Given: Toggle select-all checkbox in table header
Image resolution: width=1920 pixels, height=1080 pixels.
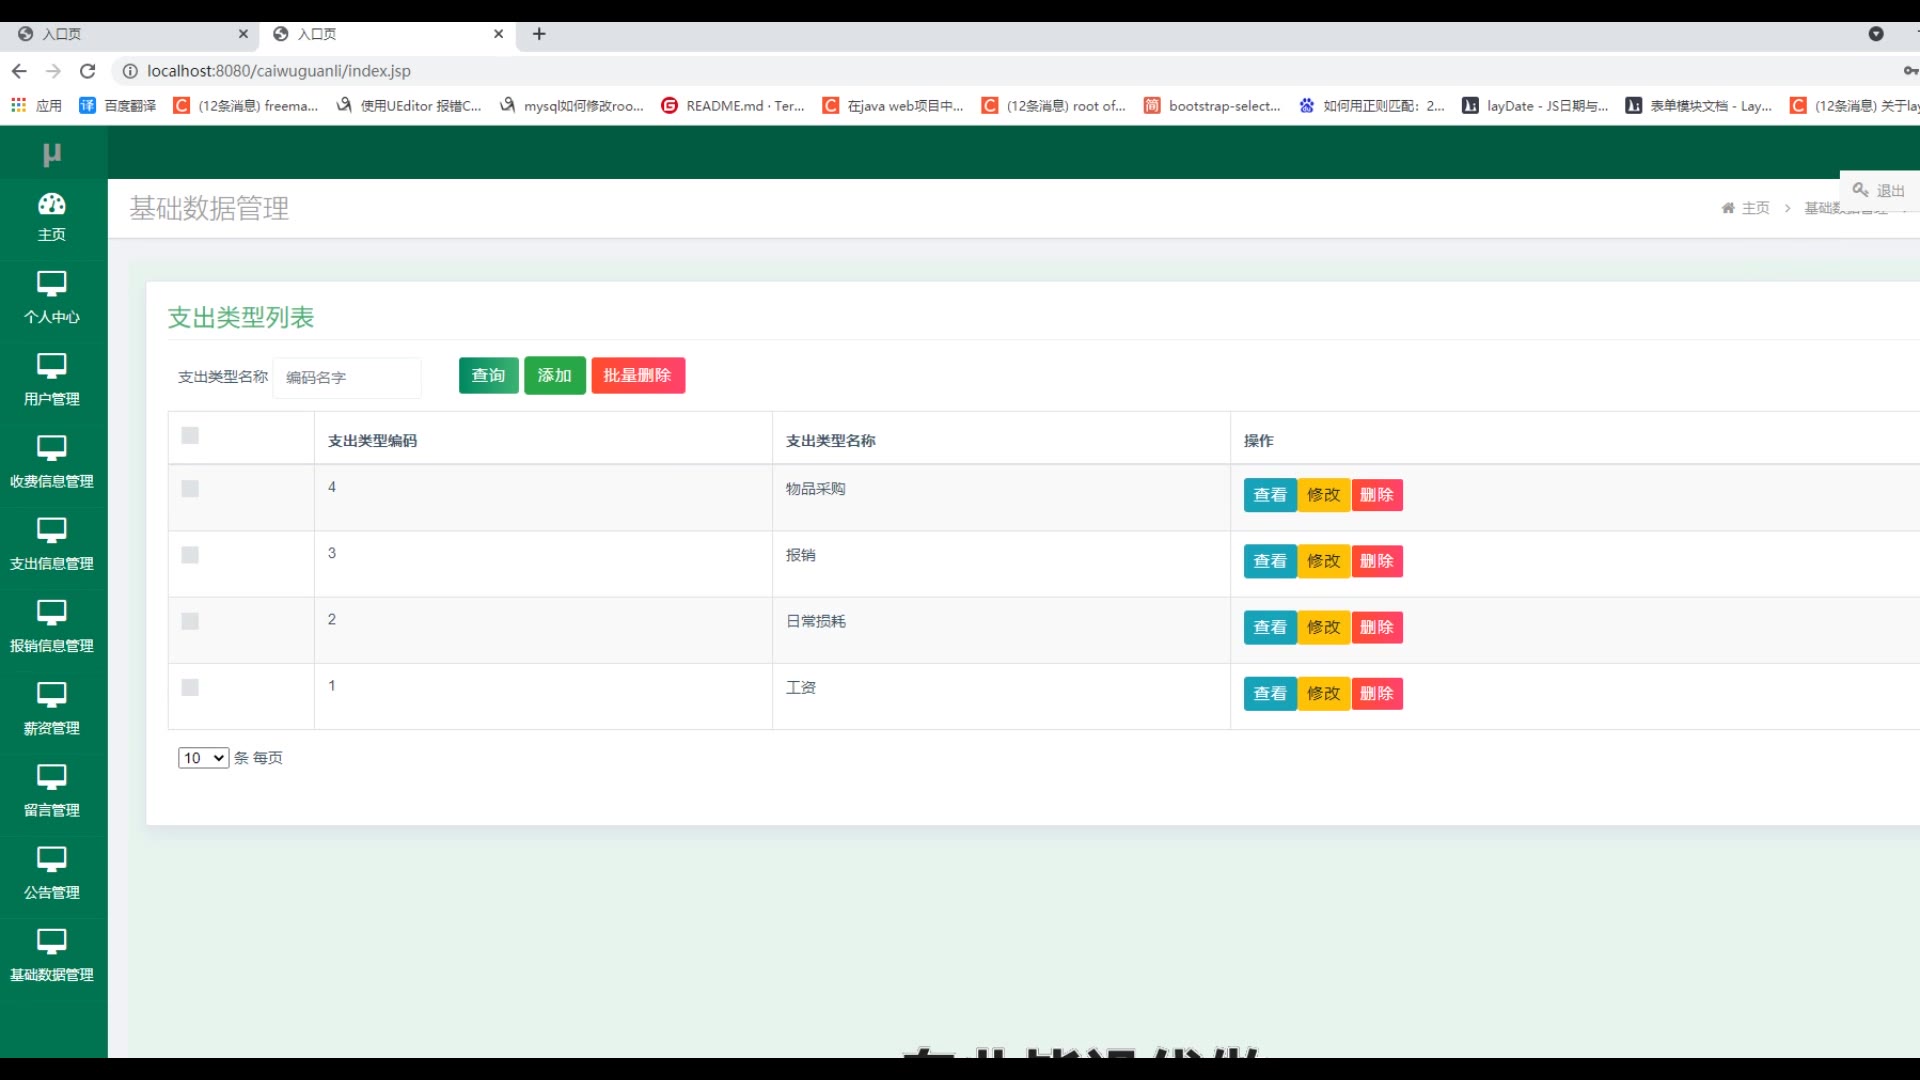Looking at the screenshot, I should point(190,436).
